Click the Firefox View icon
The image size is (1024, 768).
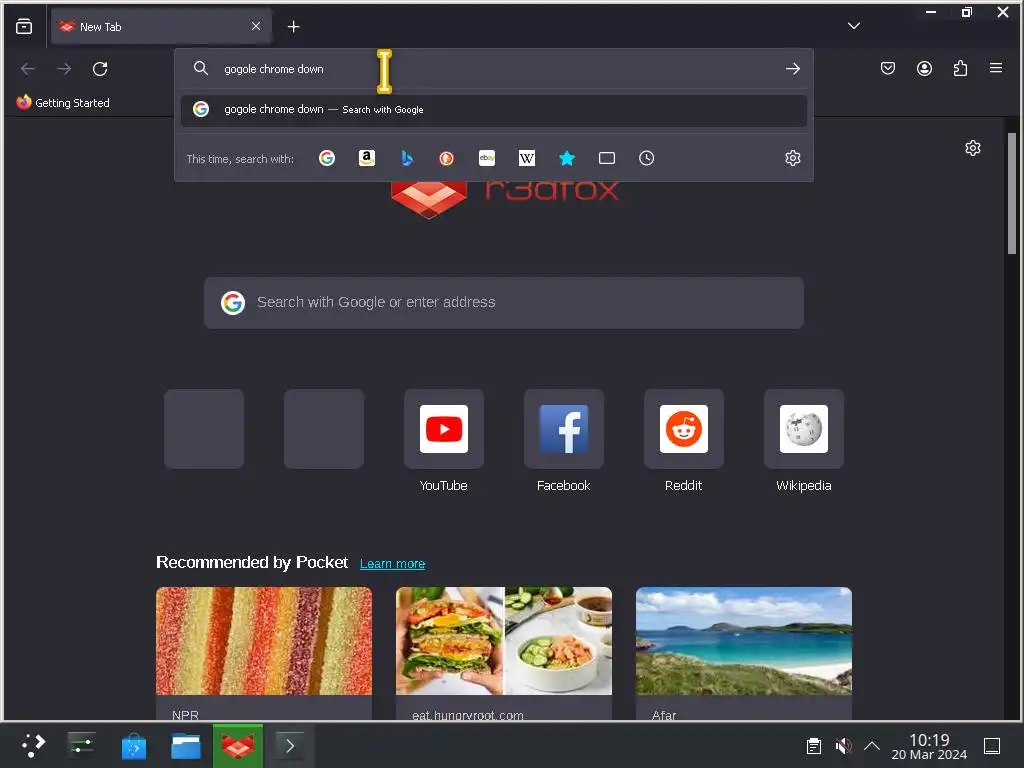click(24, 26)
